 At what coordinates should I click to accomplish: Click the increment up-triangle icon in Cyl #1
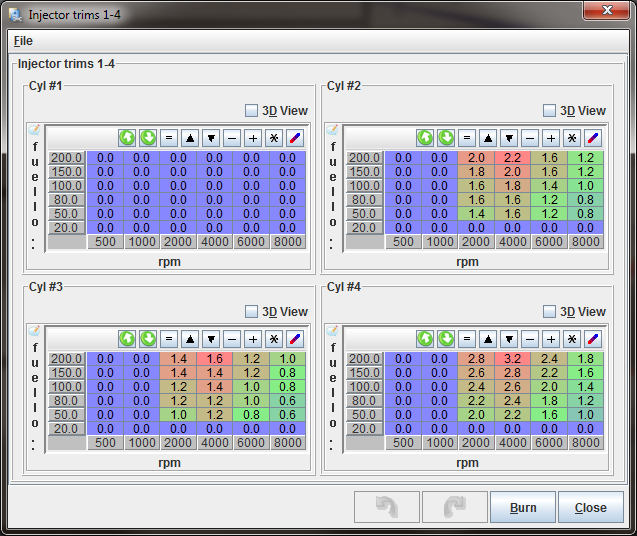pyautogui.click(x=190, y=138)
